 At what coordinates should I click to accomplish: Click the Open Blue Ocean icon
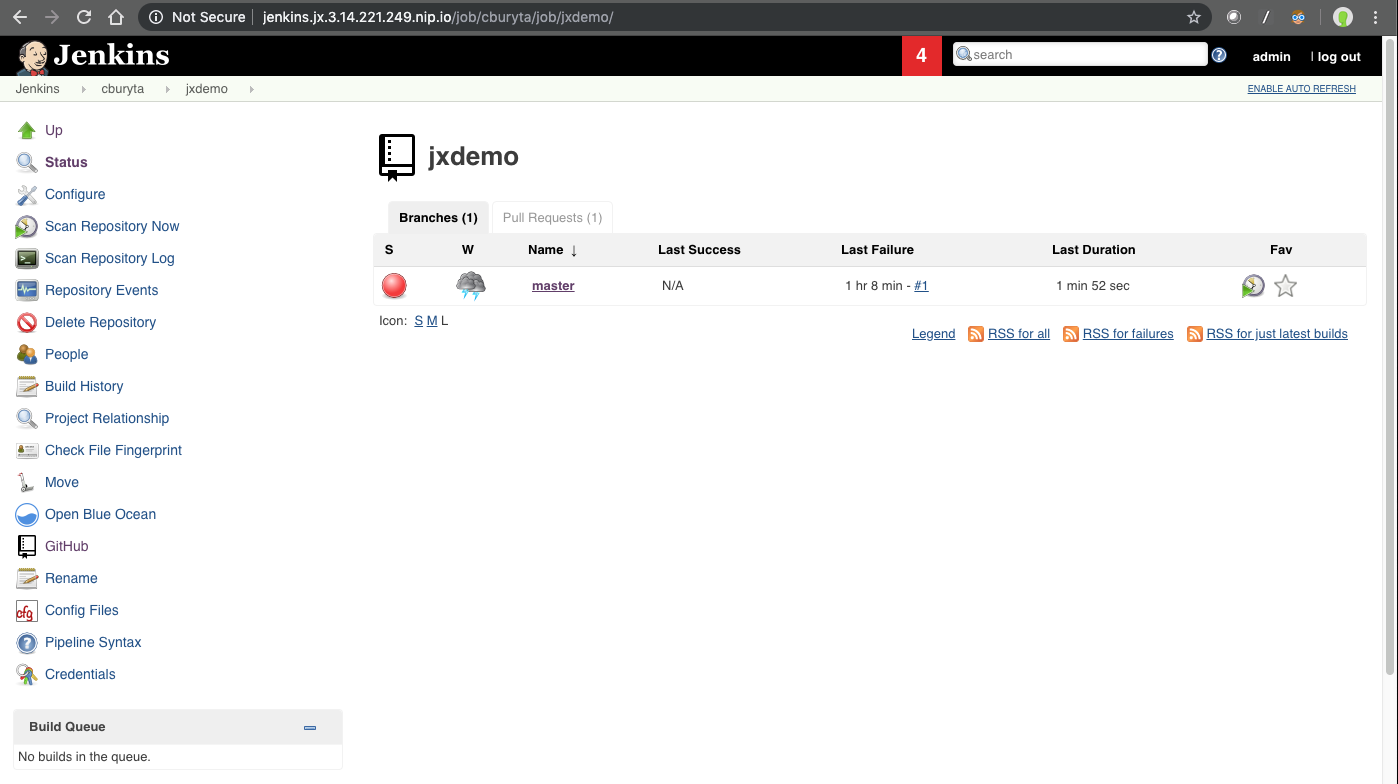pyautogui.click(x=27, y=515)
